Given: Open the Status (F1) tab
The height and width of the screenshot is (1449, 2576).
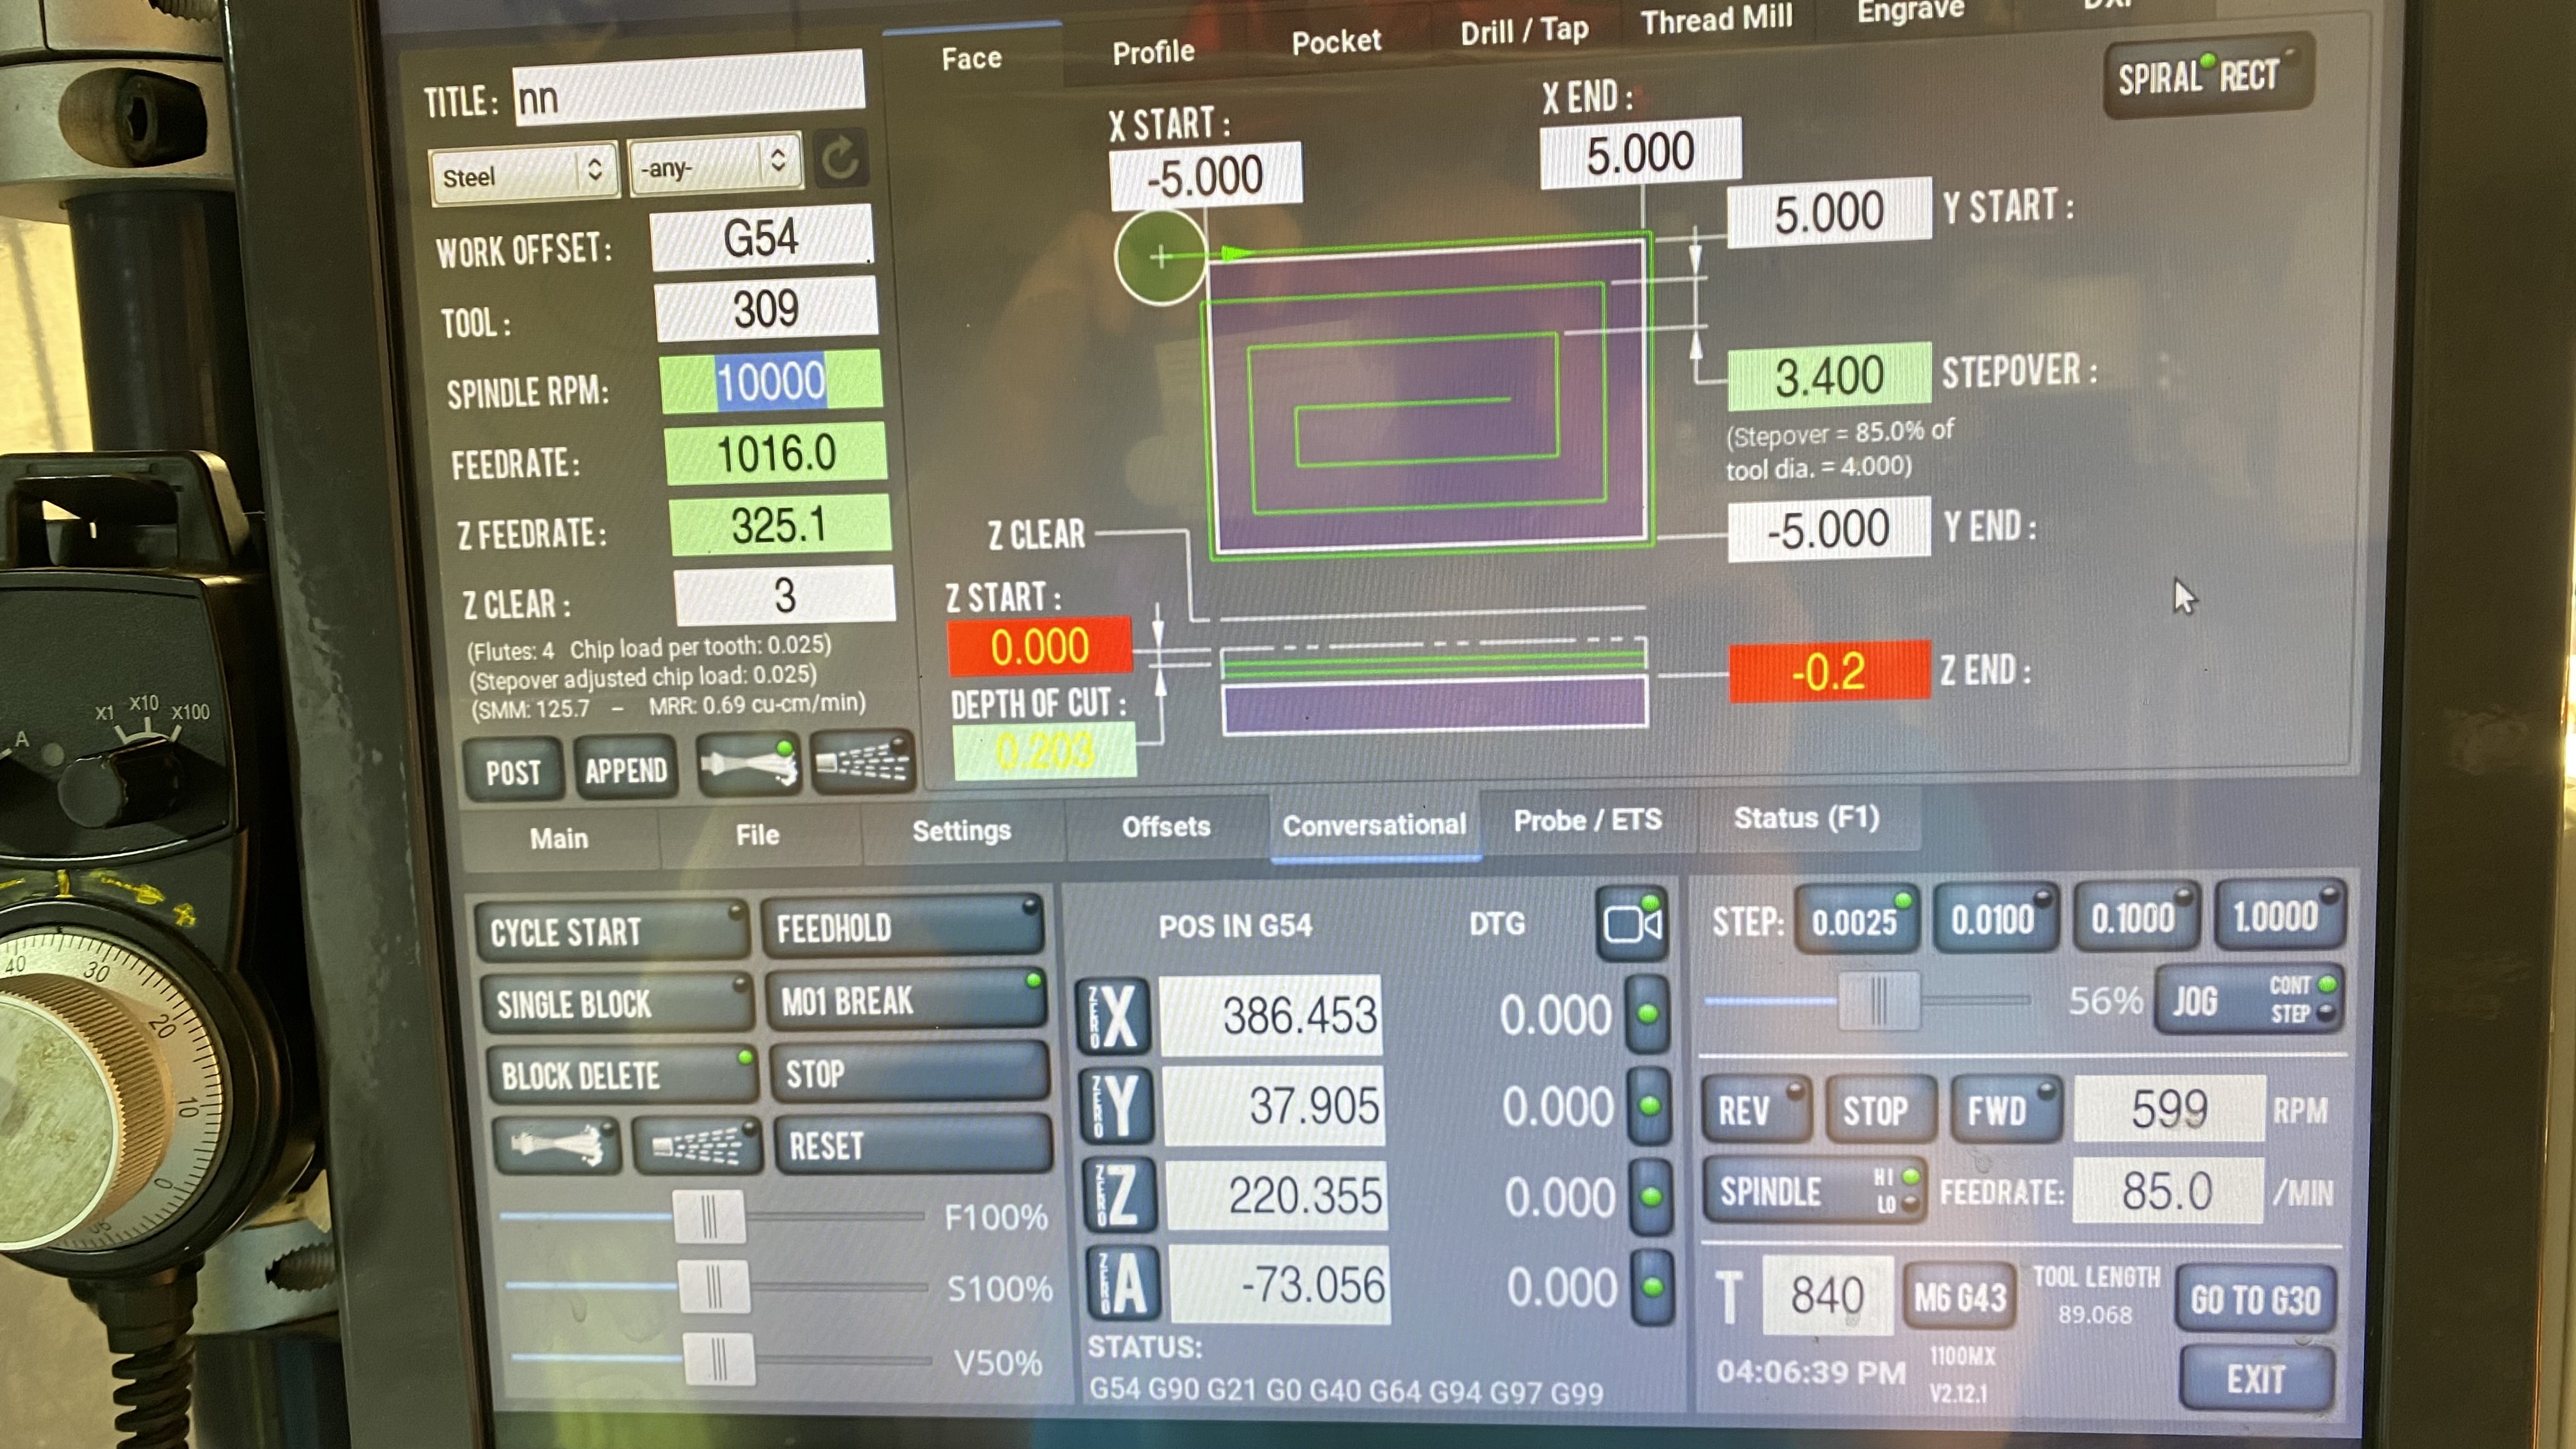Looking at the screenshot, I should [x=1807, y=817].
